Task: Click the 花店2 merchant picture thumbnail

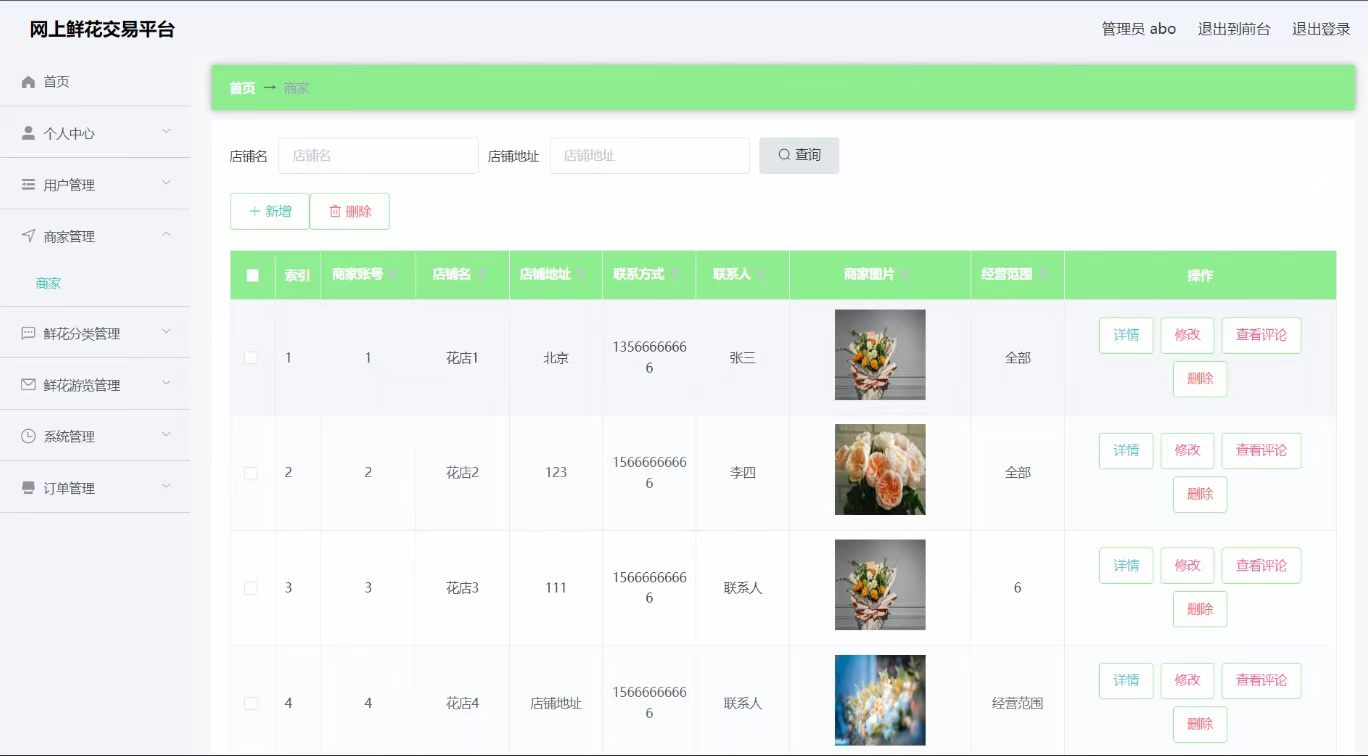Action: (880, 470)
